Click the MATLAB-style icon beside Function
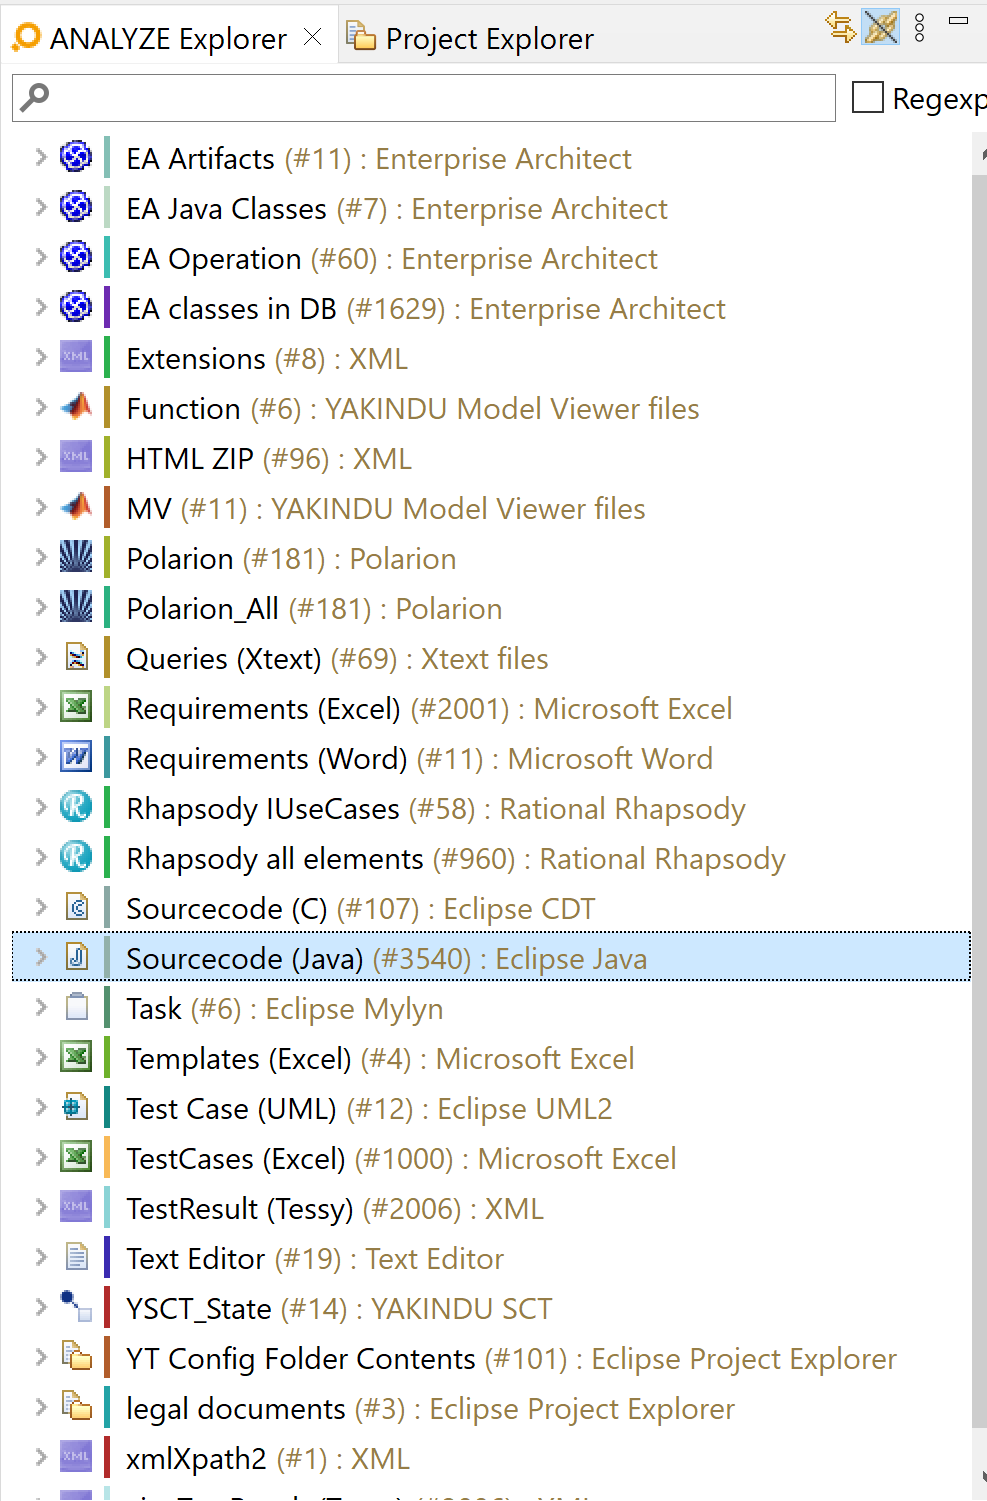Screen dimensions: 987x1501 76,407
